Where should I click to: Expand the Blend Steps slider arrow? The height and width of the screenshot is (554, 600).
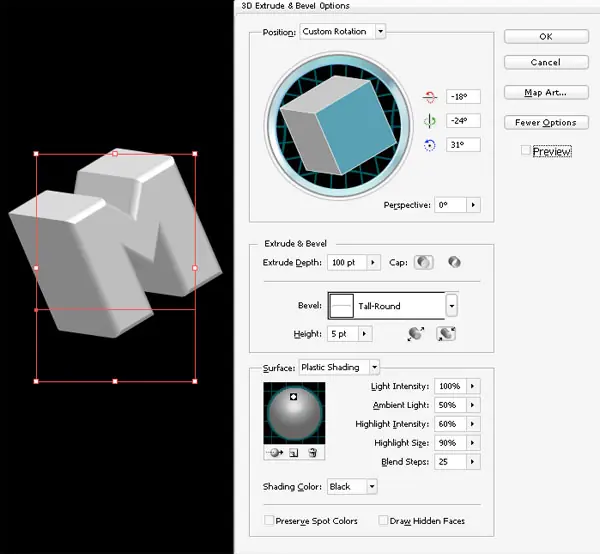click(x=473, y=462)
